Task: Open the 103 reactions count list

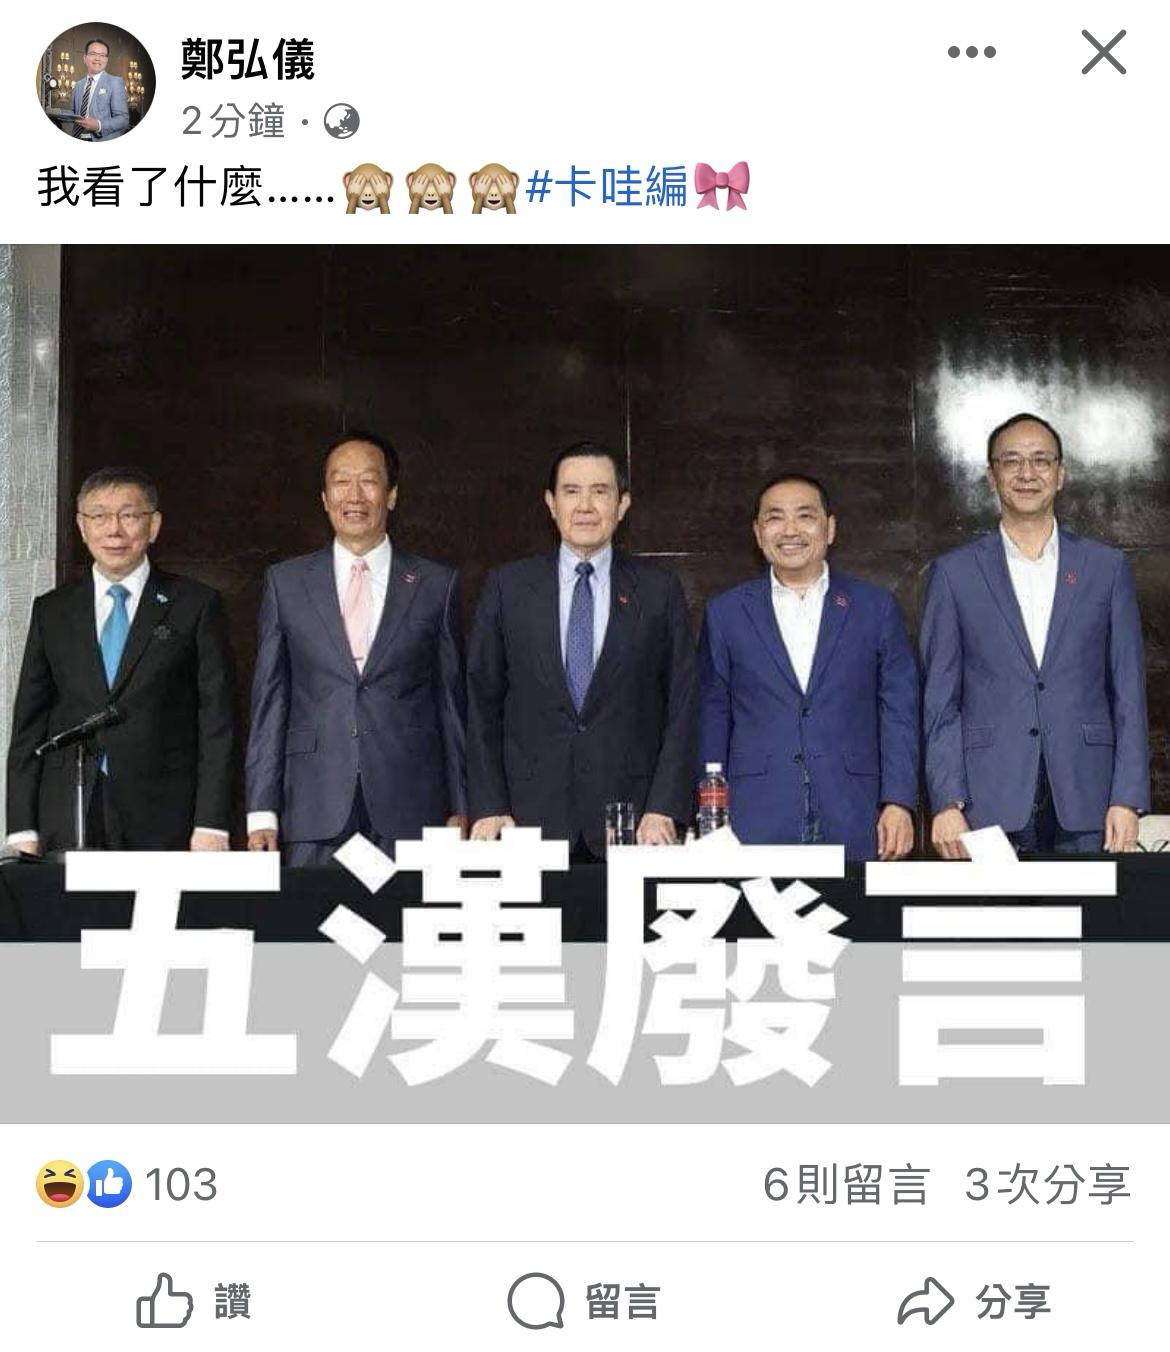Action: [x=181, y=1185]
